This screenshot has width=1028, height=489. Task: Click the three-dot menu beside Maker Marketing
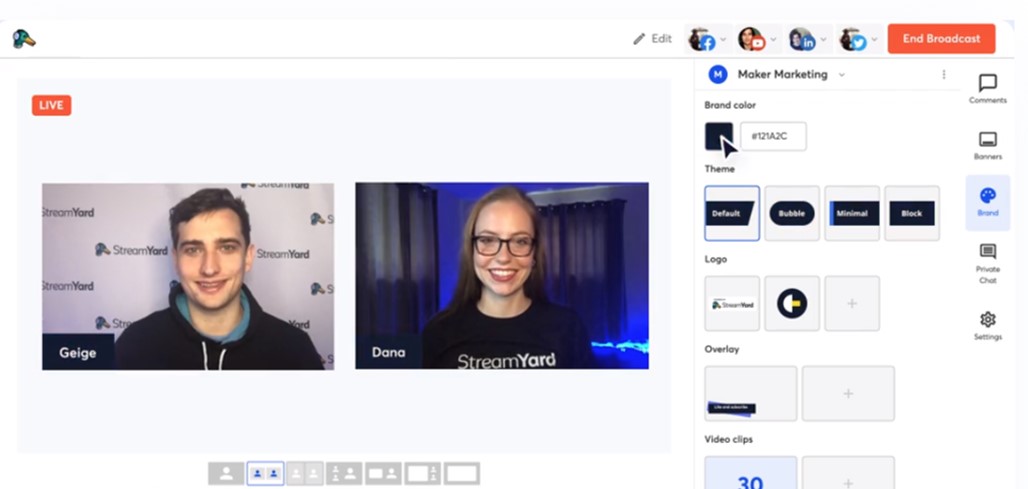pyautogui.click(x=943, y=74)
